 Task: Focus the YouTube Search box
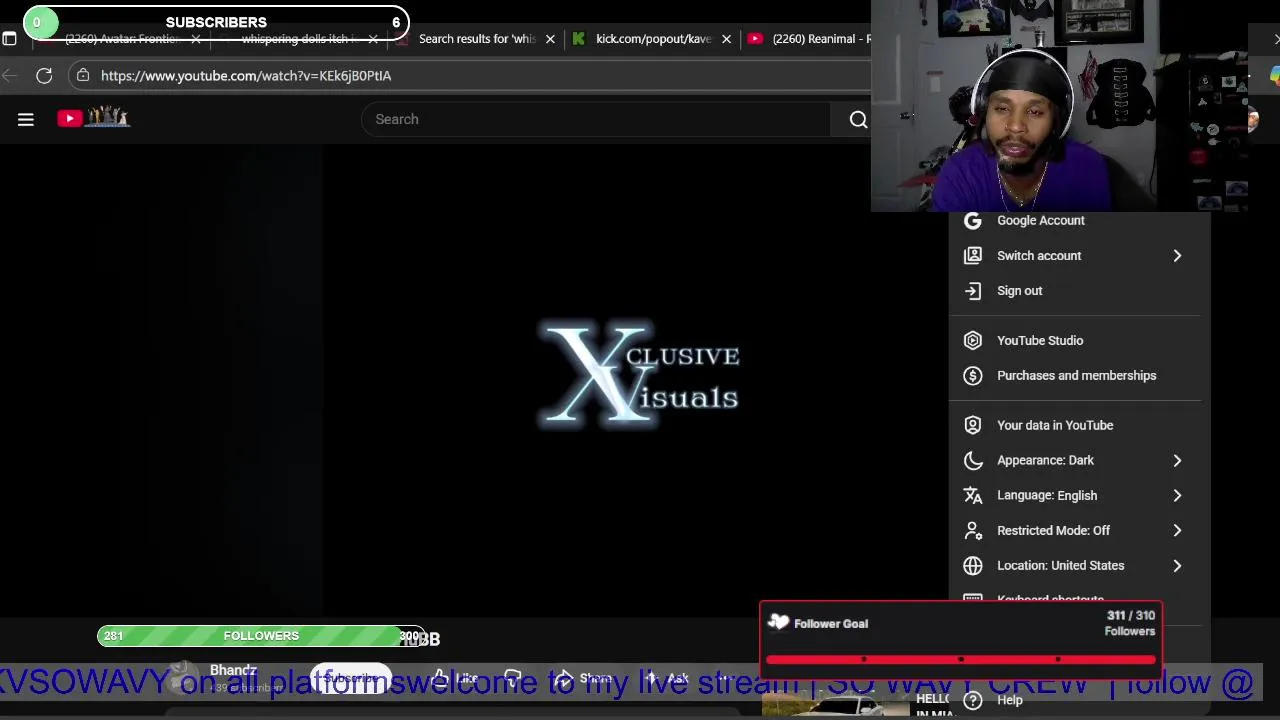[595, 119]
